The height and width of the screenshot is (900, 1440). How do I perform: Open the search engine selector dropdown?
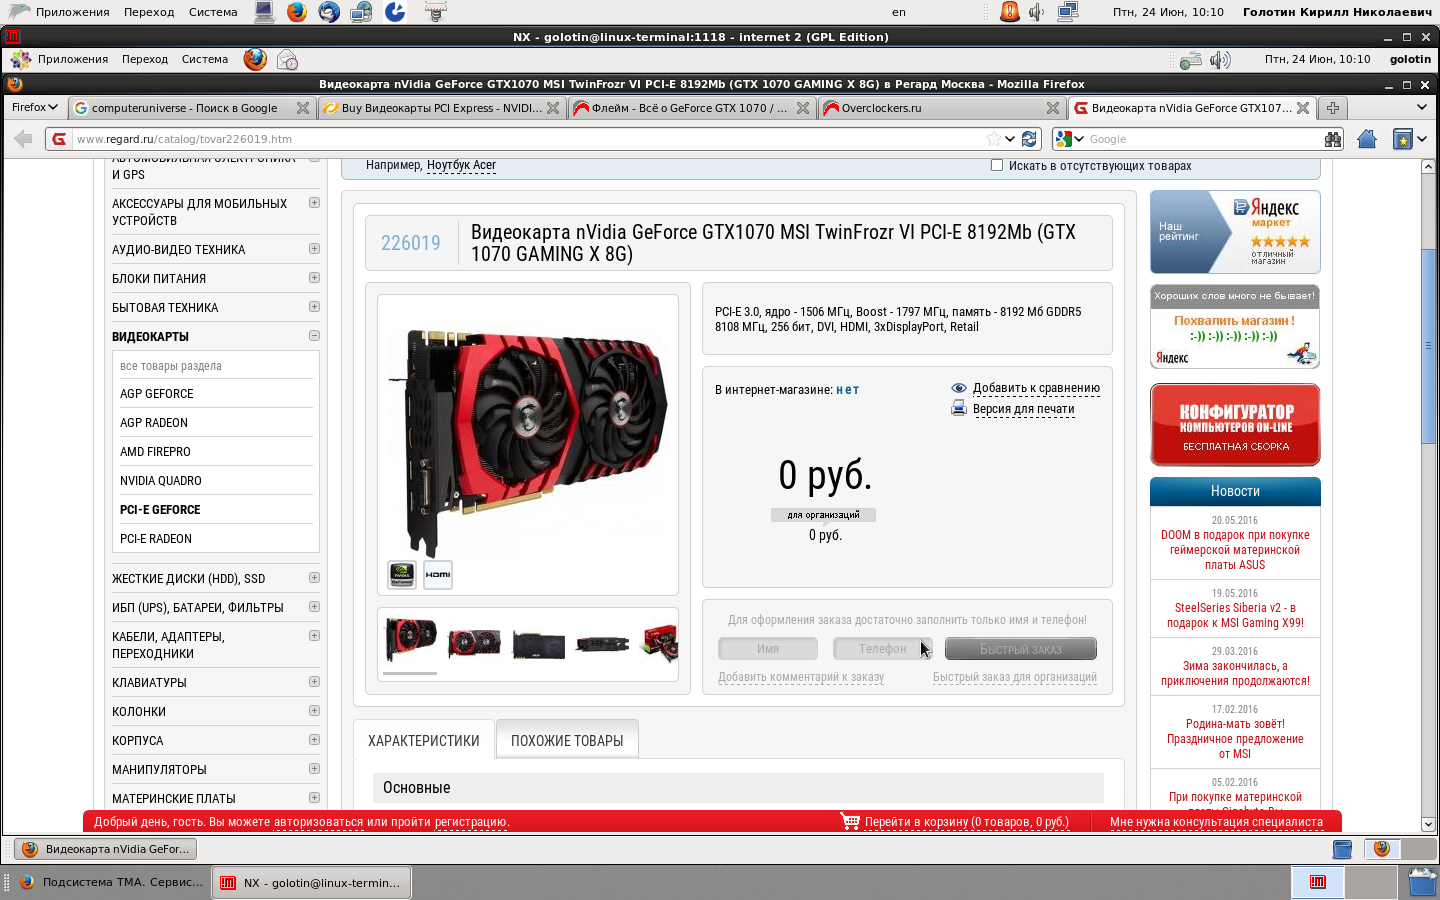[1069, 139]
